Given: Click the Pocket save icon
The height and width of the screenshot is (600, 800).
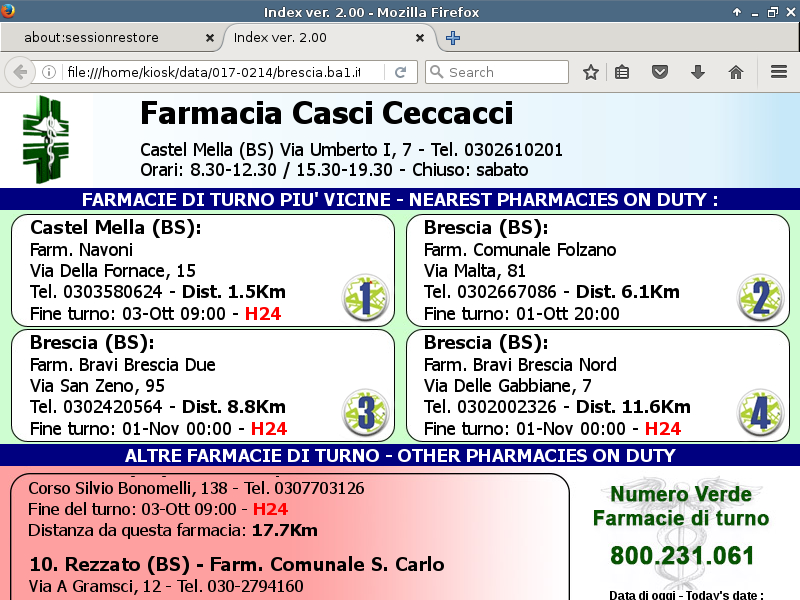Looking at the screenshot, I should pyautogui.click(x=660, y=72).
